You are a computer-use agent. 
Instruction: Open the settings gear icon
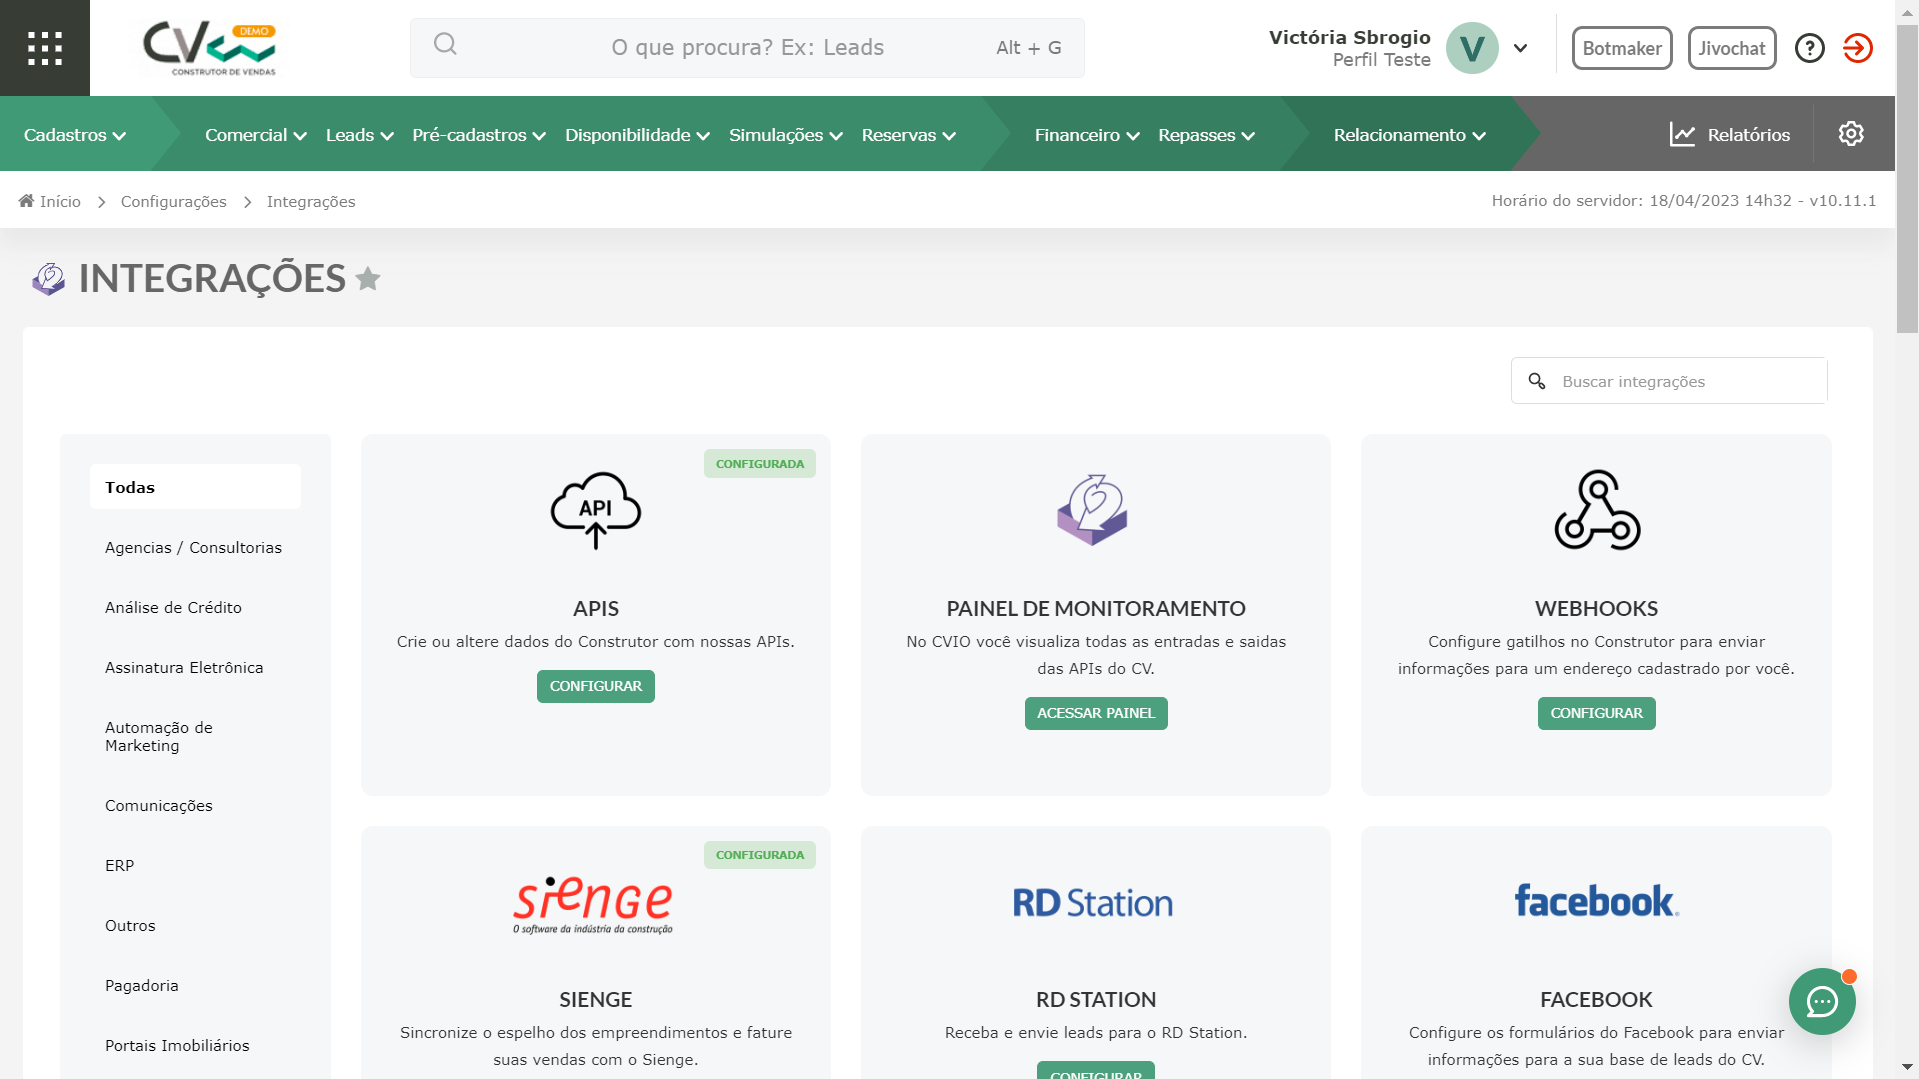click(1850, 134)
